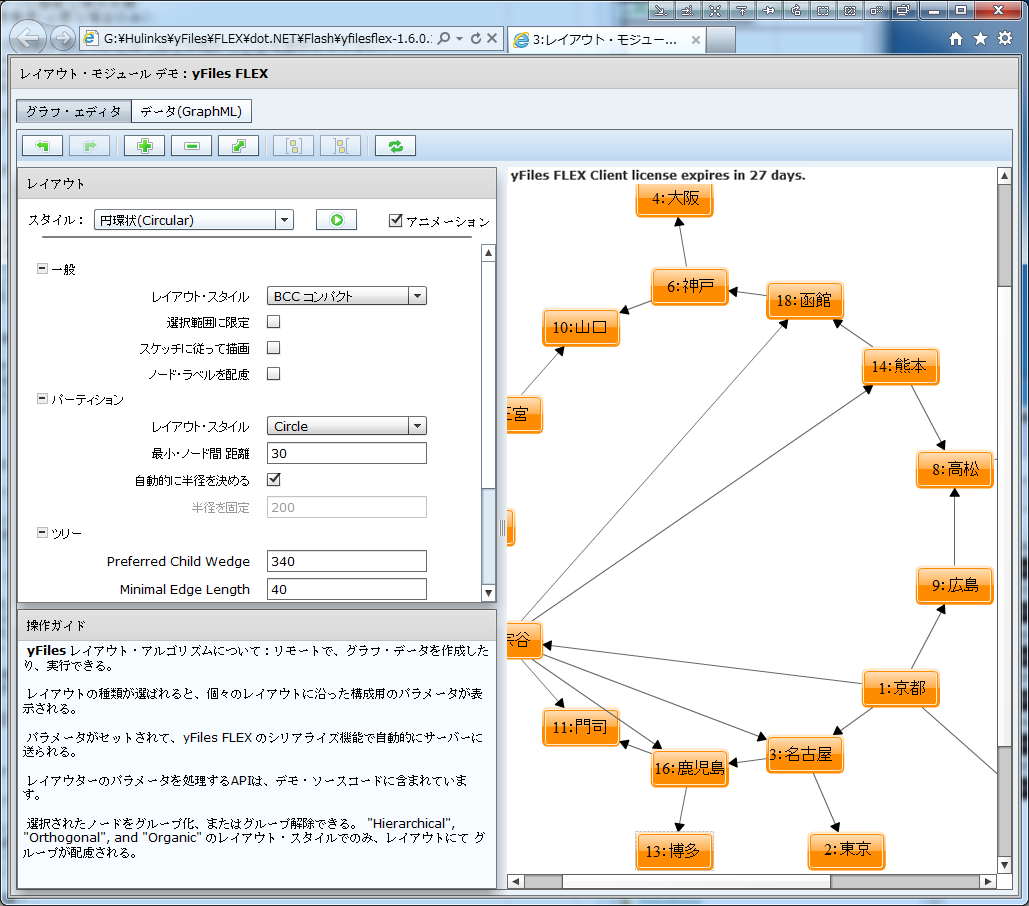Zoom in with the green plus button

pyautogui.click(x=144, y=146)
